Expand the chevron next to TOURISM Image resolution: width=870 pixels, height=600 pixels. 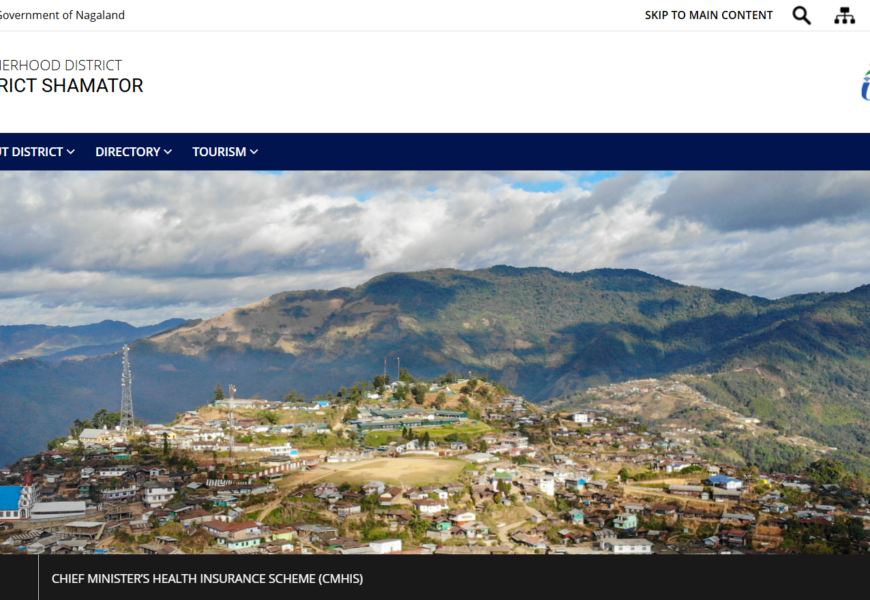pyautogui.click(x=254, y=152)
